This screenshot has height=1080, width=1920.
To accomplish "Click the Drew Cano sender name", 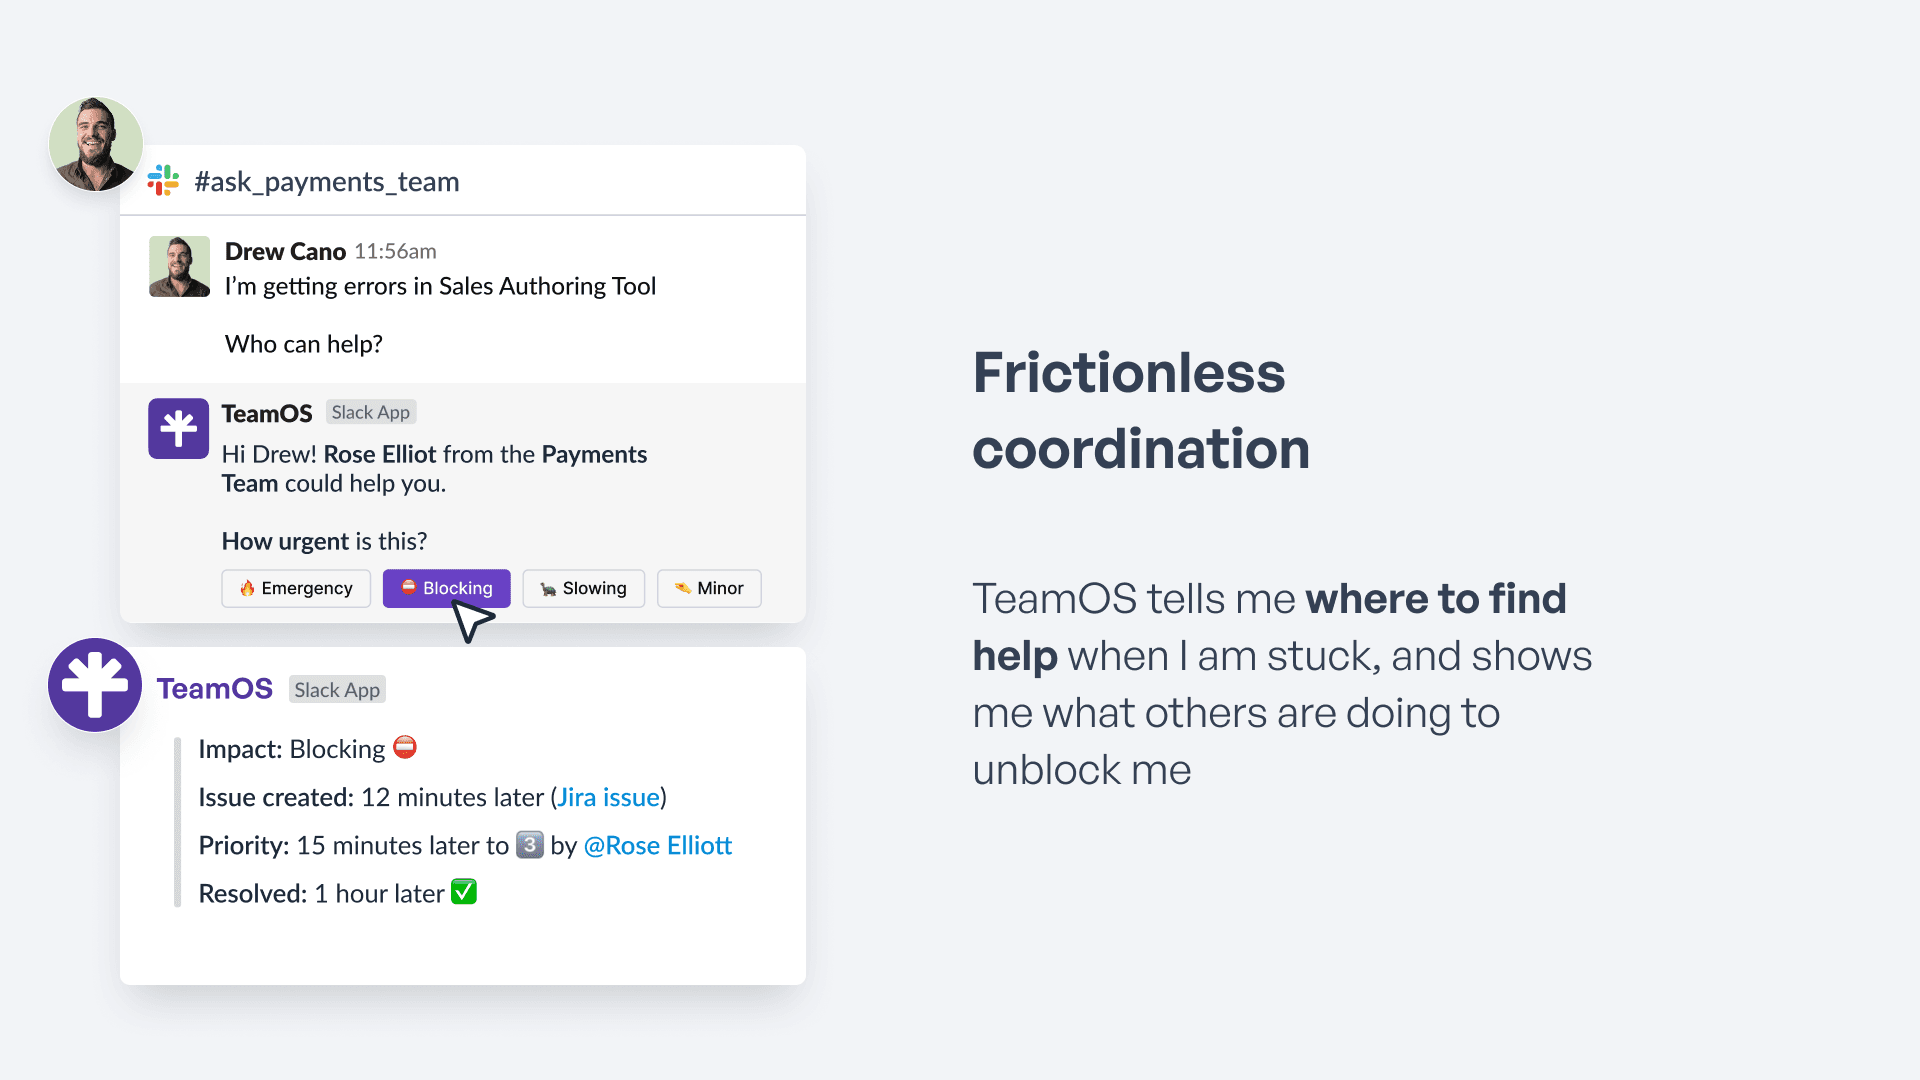I will pyautogui.click(x=285, y=251).
